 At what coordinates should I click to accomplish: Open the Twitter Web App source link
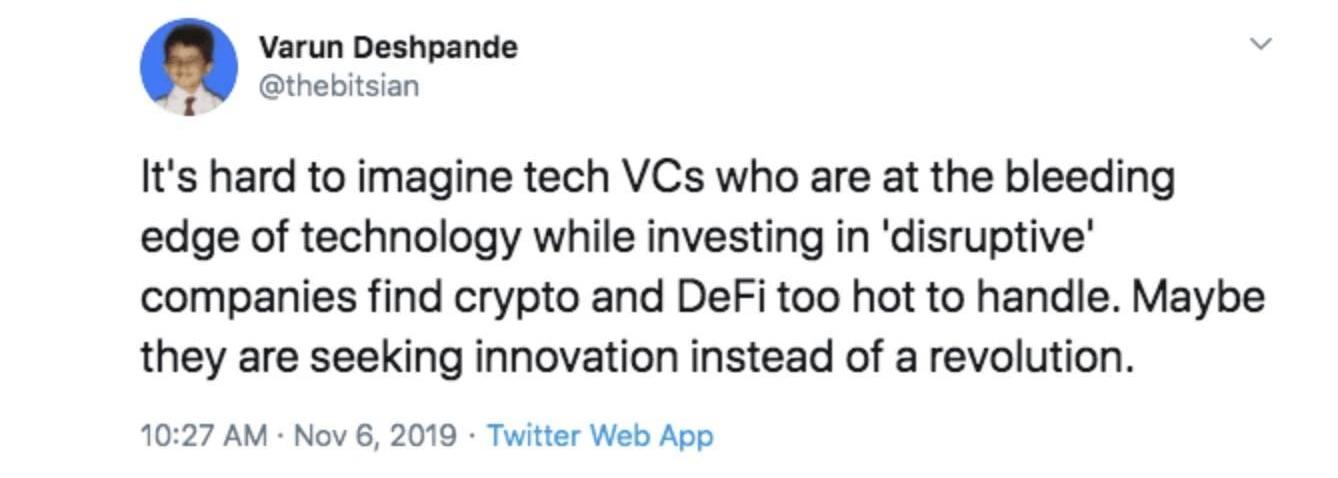pyautogui.click(x=600, y=436)
